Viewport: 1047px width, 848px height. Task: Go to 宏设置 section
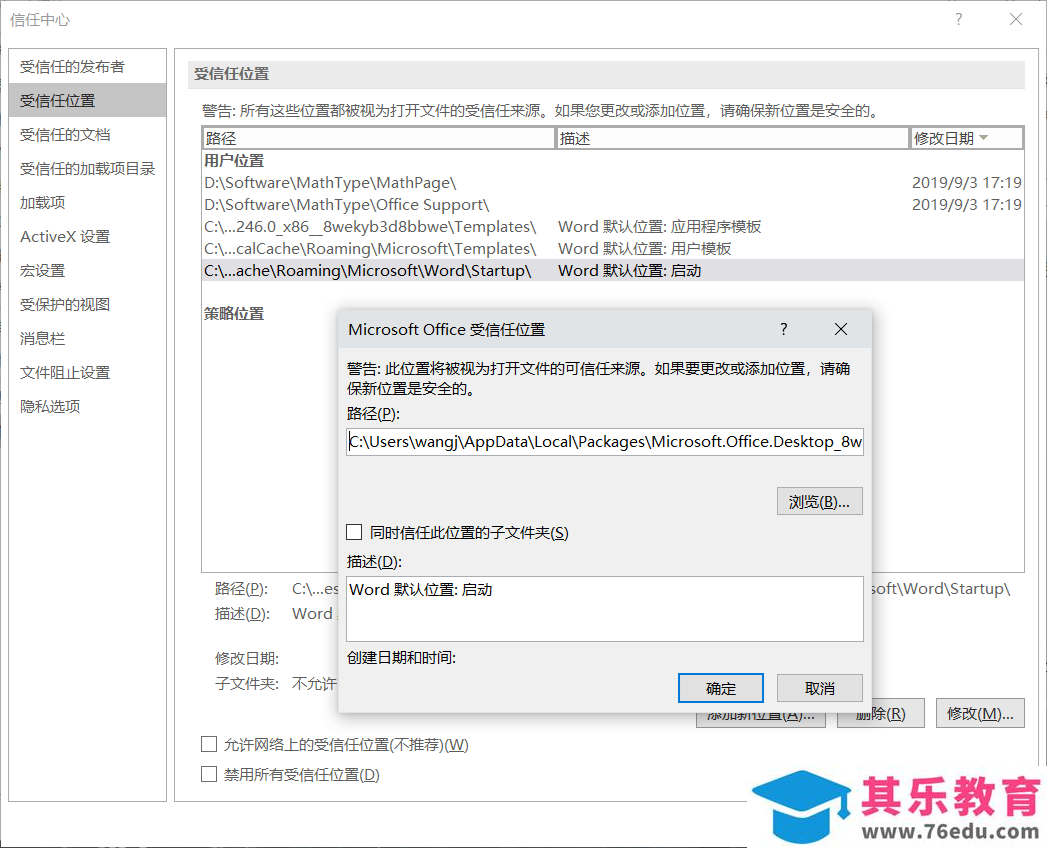point(87,270)
